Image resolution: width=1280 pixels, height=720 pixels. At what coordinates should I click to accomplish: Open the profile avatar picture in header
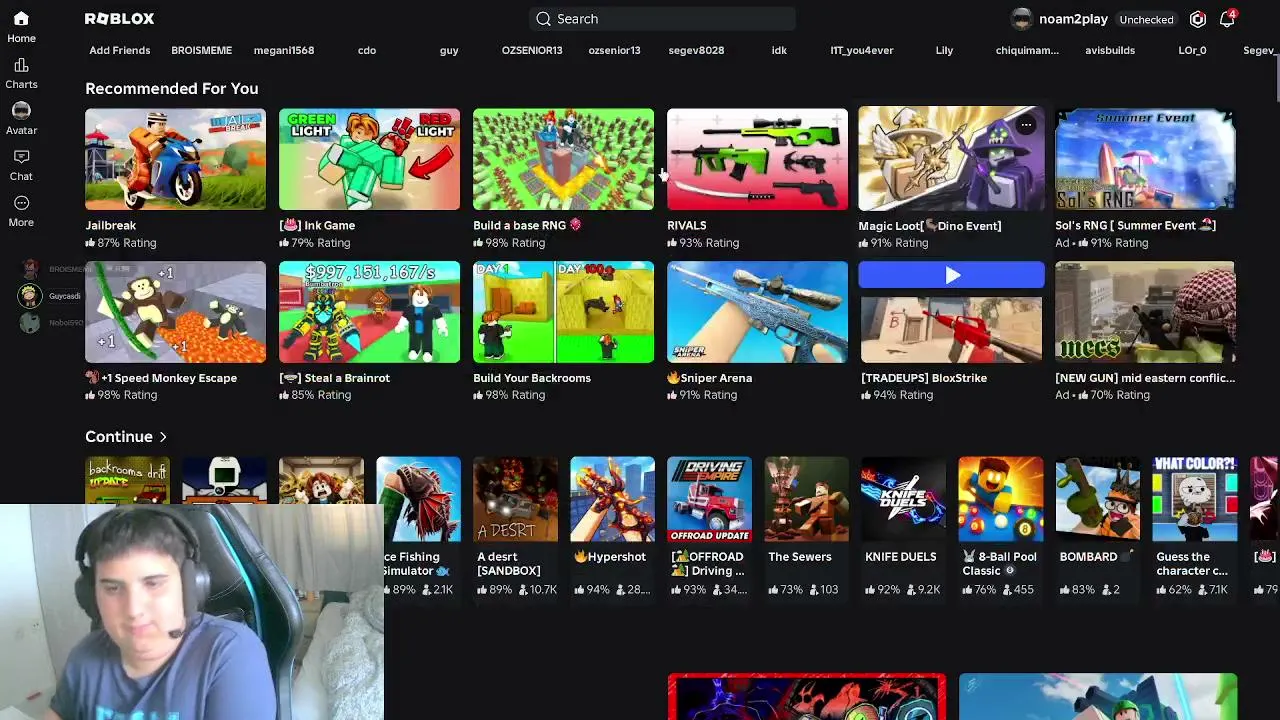coord(1021,19)
